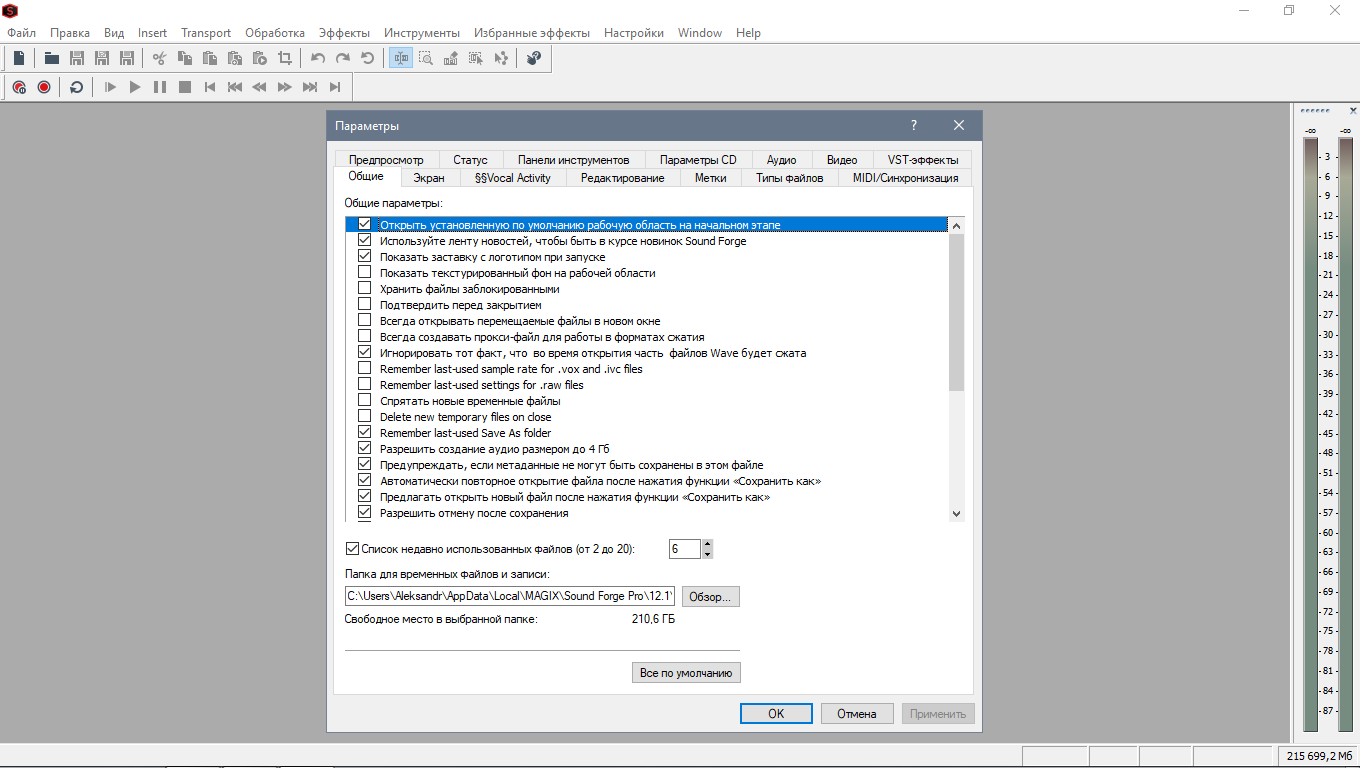Decrease recent files count with down arrow
Viewport: 1360px width, 768px height.
tap(708, 554)
